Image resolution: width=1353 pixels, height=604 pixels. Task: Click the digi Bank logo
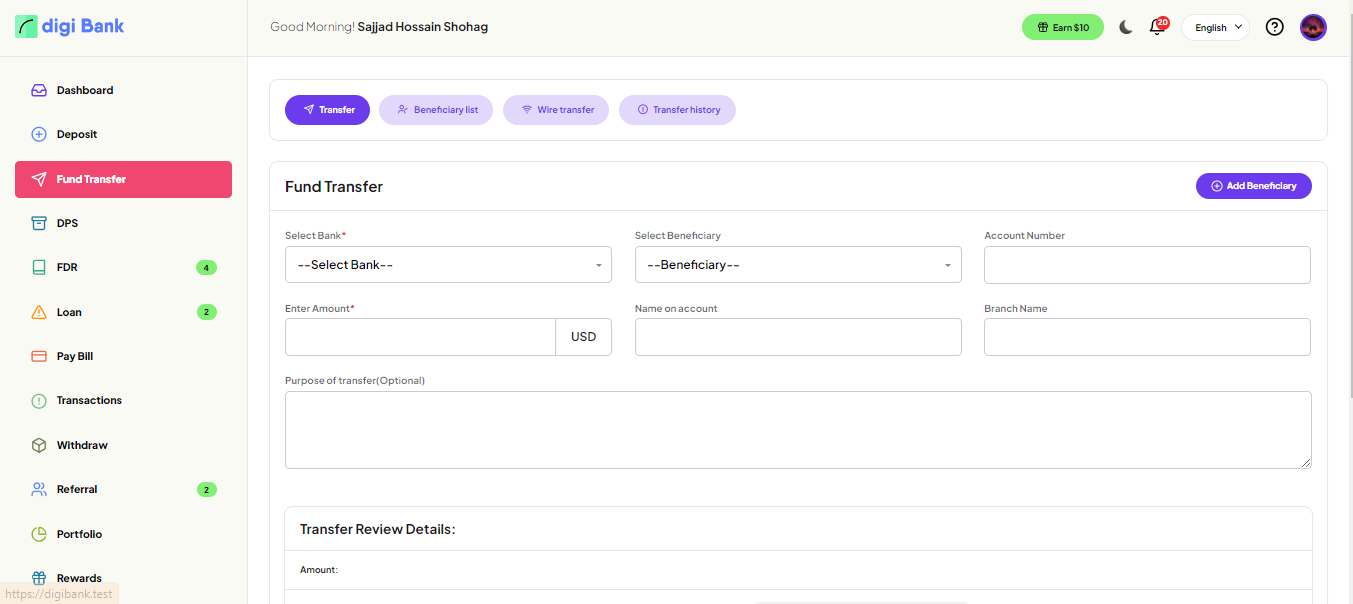(70, 27)
